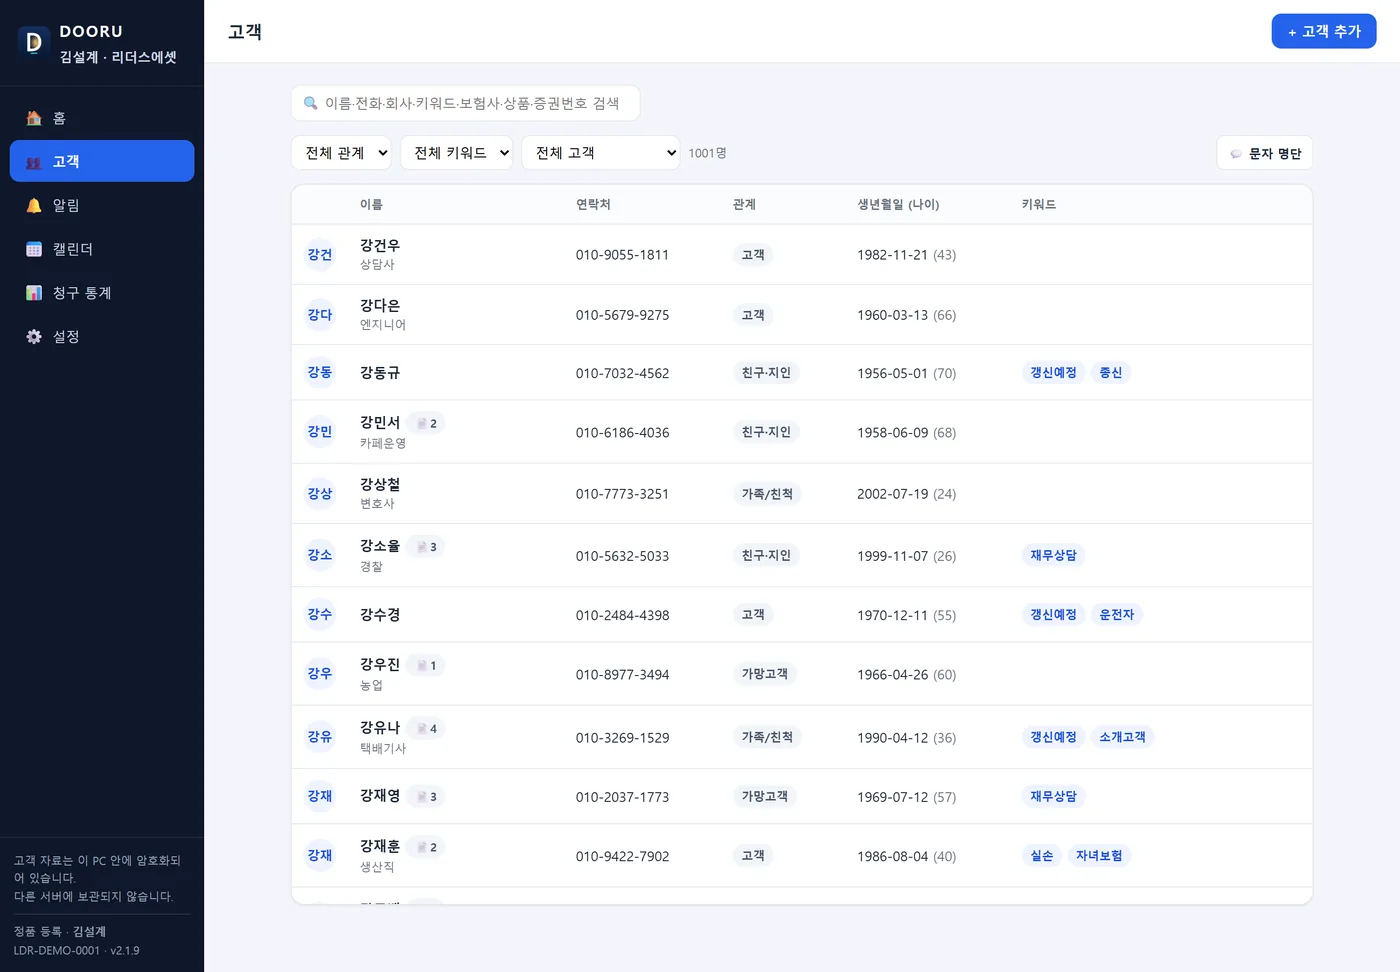The width and height of the screenshot is (1400, 972).
Task: Click 가망고객 relation tag for 강우진
Action: (x=765, y=674)
